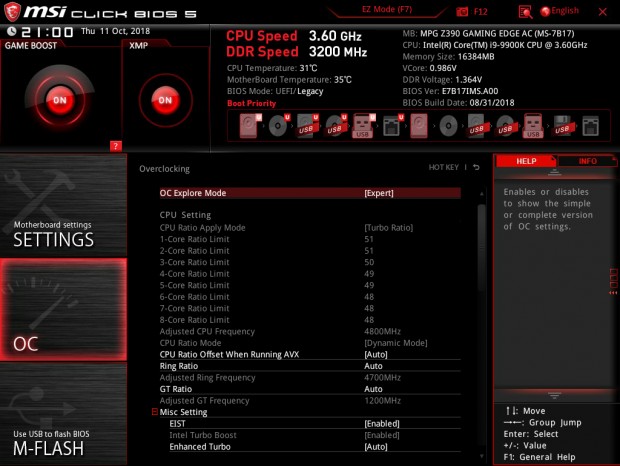This screenshot has width=620, height=466.
Task: Click the Overclocking page title
Action: pyautogui.click(x=164, y=169)
